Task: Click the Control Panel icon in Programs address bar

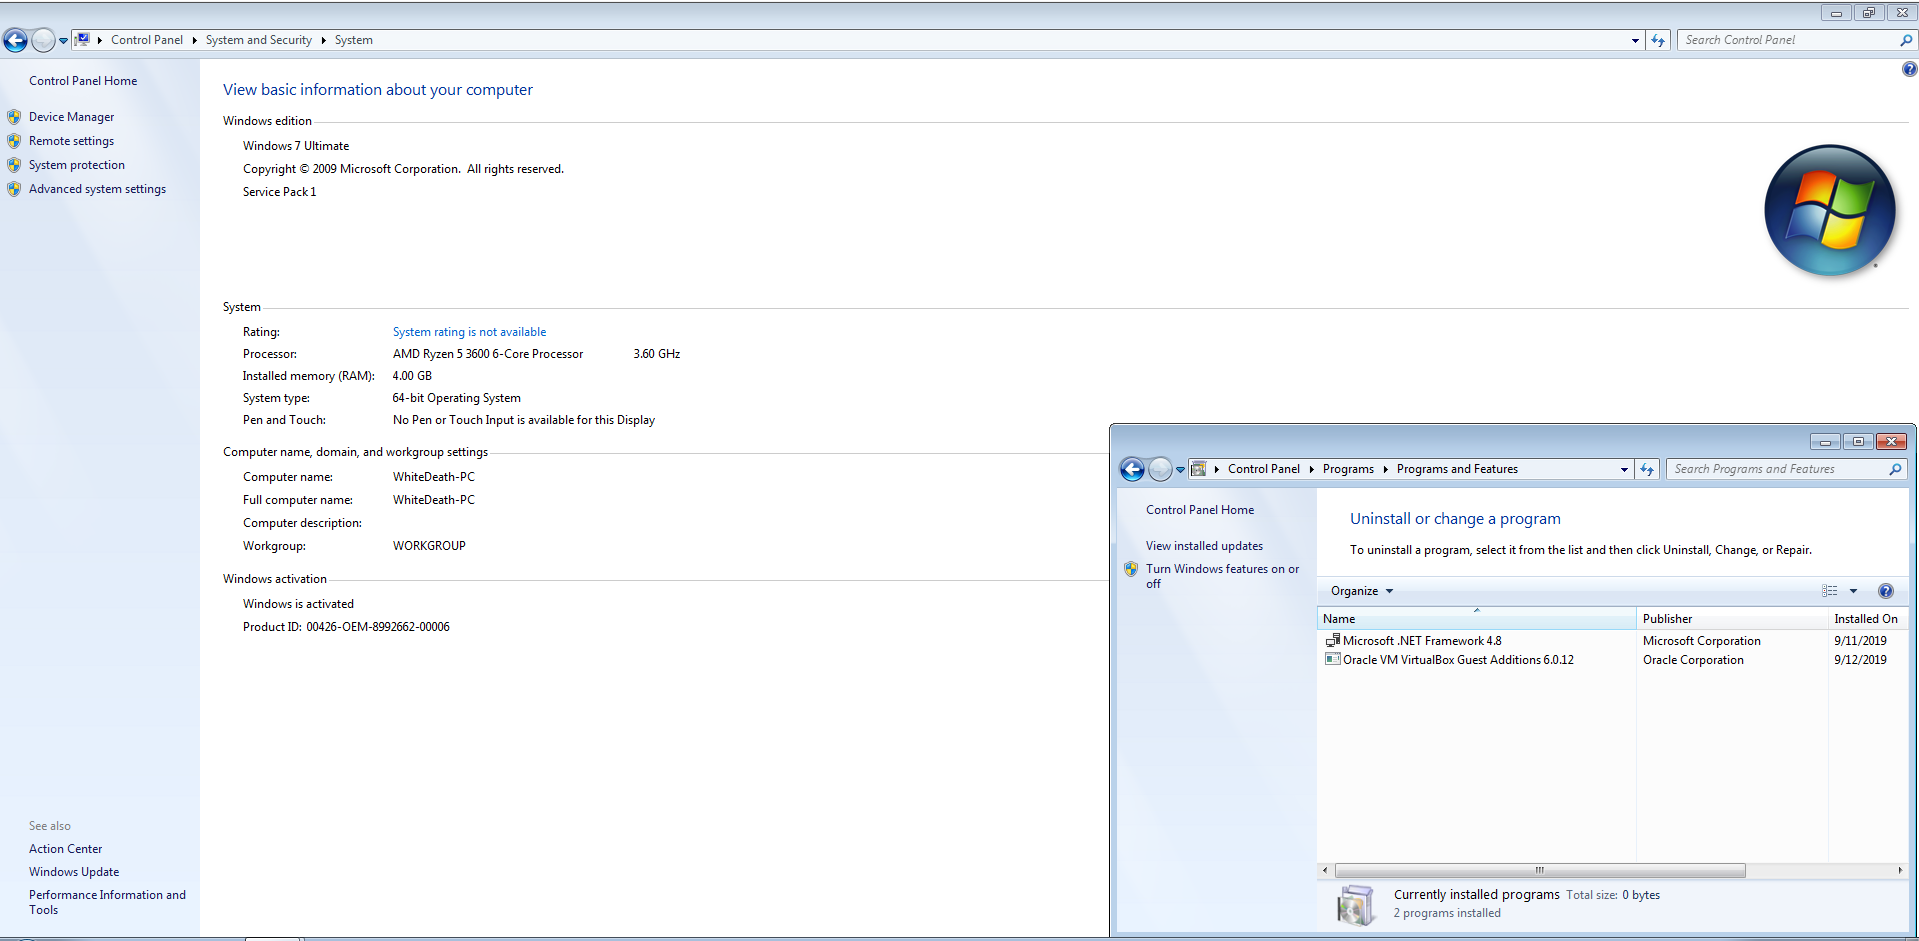Action: point(1198,469)
